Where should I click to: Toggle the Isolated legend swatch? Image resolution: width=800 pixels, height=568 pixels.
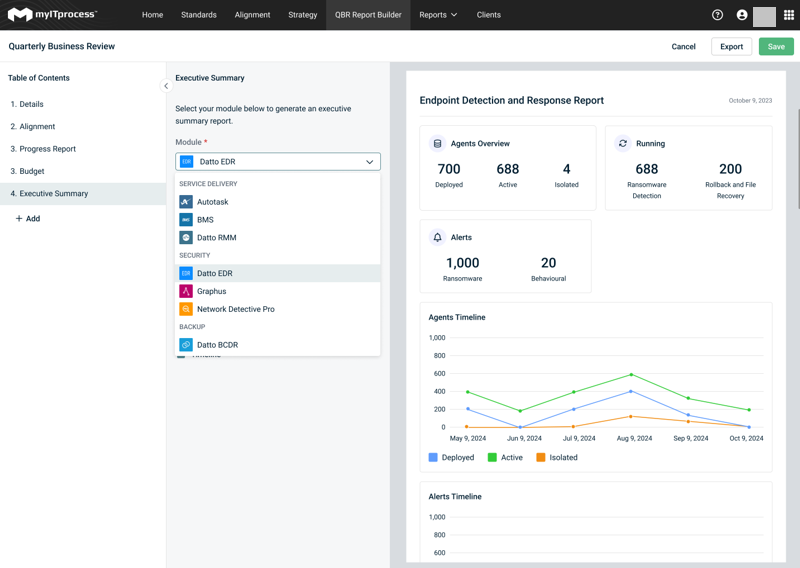point(541,457)
